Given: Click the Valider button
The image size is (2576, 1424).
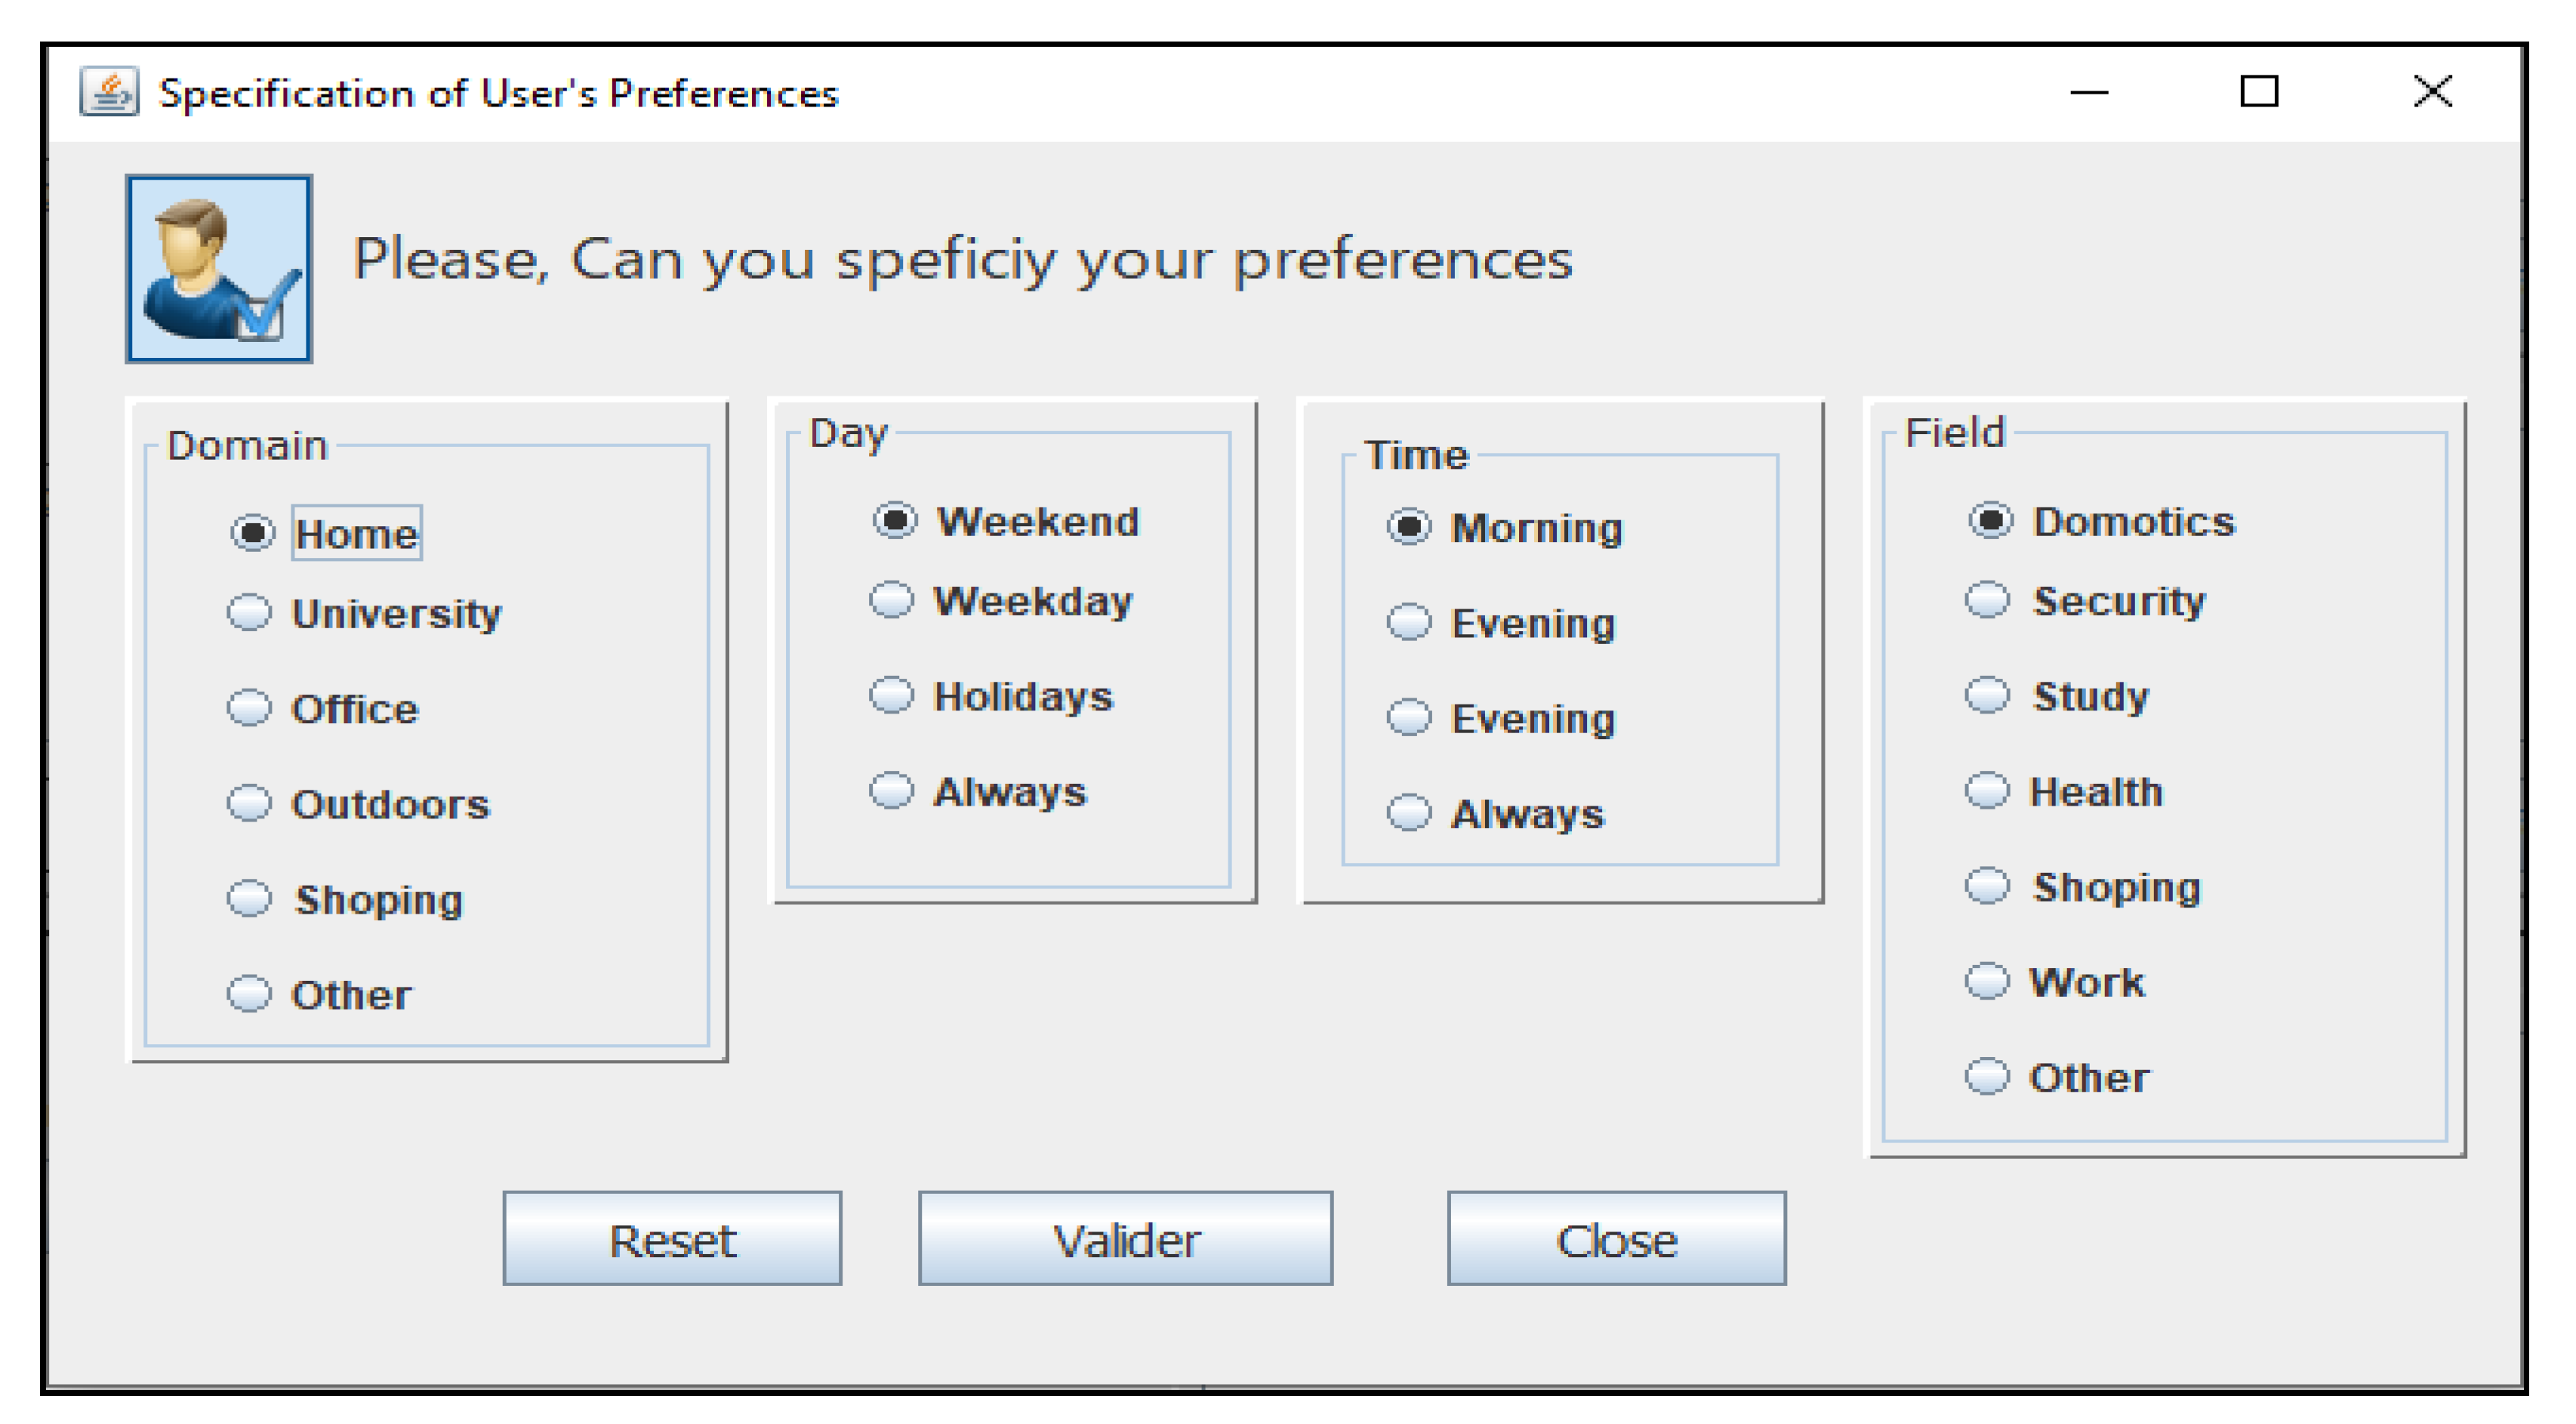Looking at the screenshot, I should (1125, 1238).
